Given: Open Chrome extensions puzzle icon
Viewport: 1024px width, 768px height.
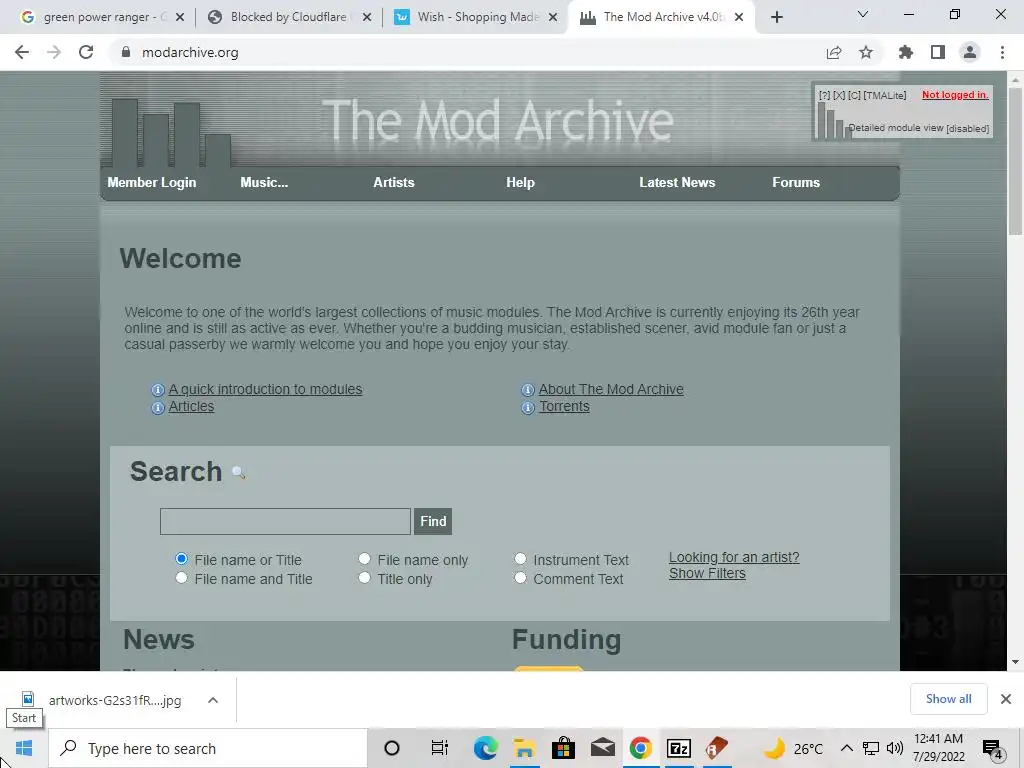Looking at the screenshot, I should pos(906,52).
